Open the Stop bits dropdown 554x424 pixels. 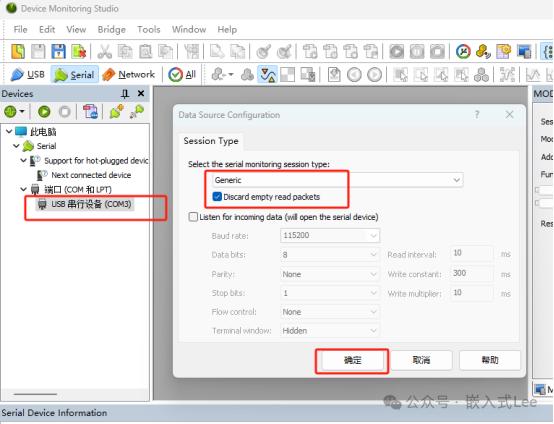click(x=330, y=293)
